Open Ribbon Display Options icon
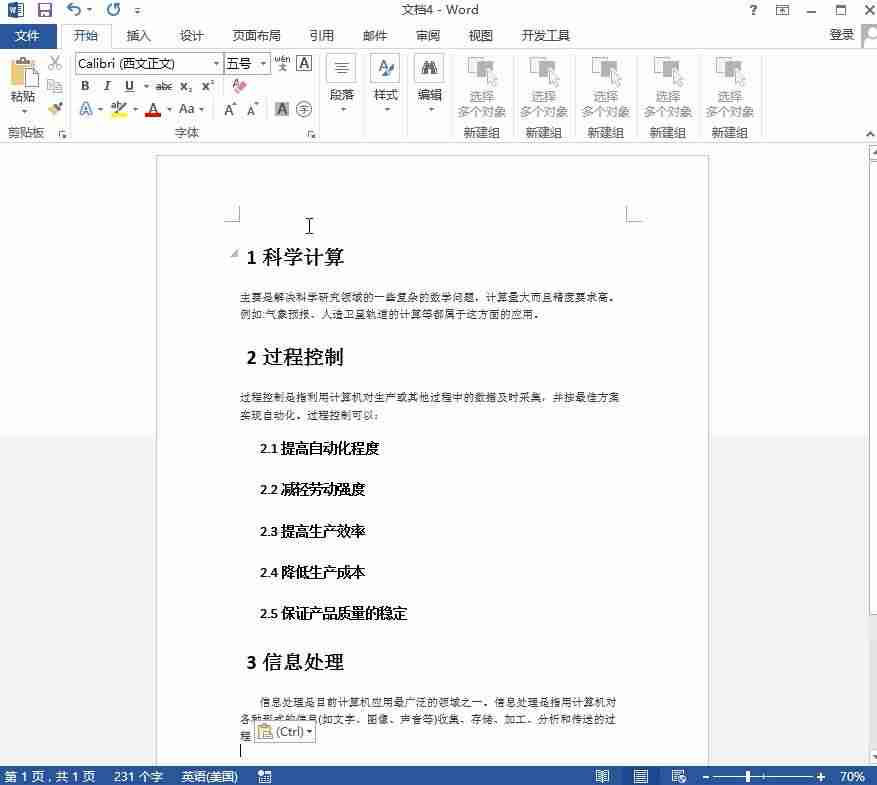Image resolution: width=877 pixels, height=785 pixels. 782,10
